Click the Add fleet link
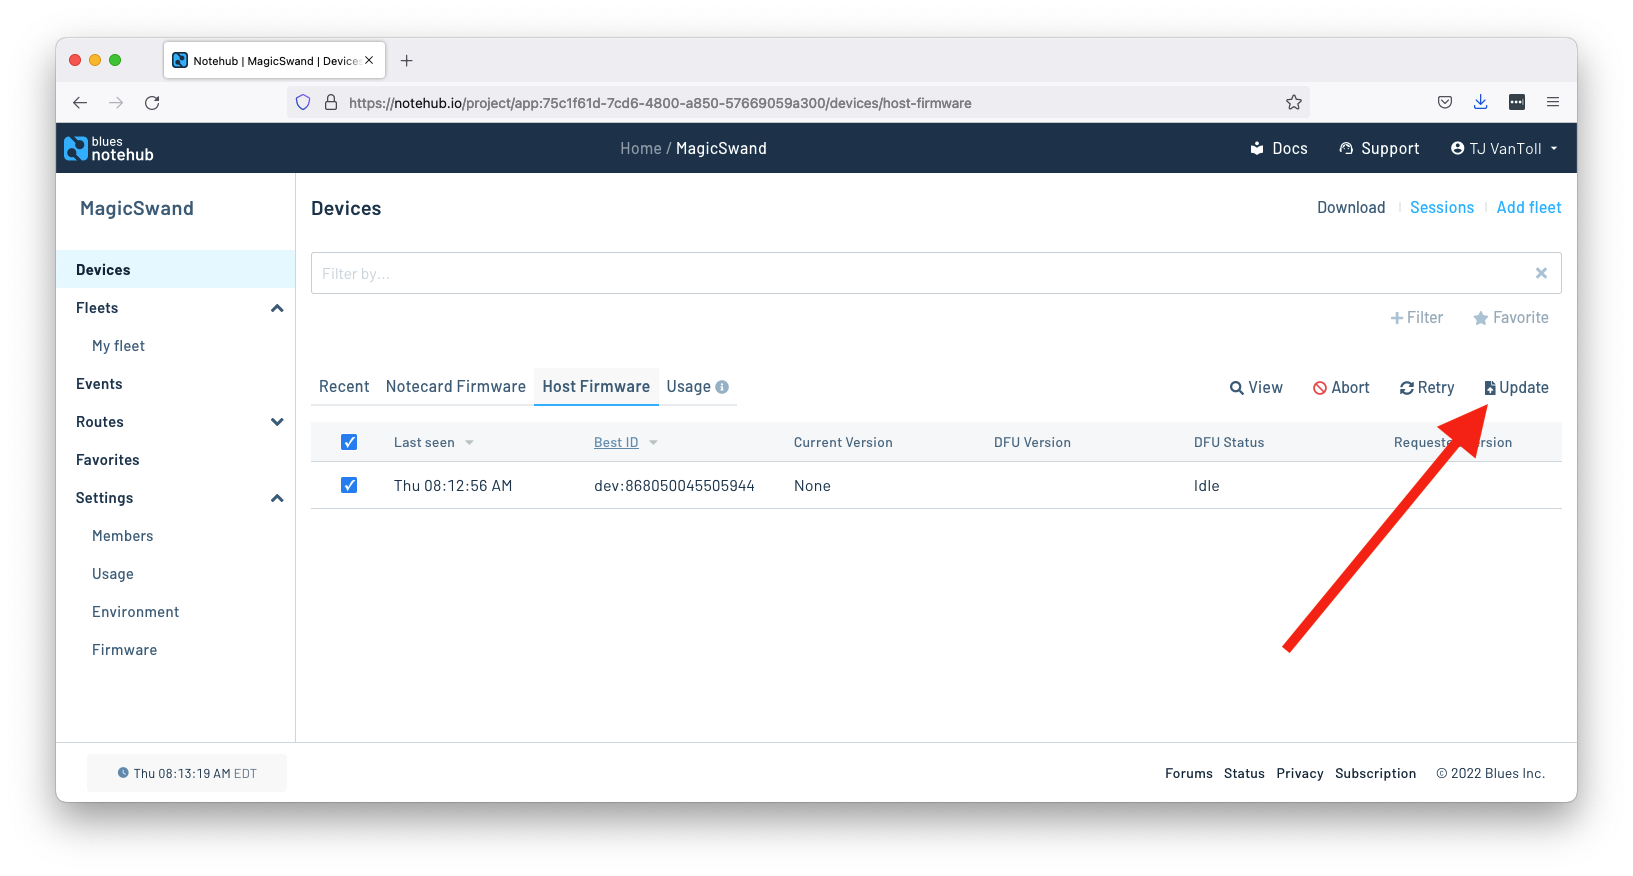This screenshot has height=876, width=1633. click(1528, 208)
